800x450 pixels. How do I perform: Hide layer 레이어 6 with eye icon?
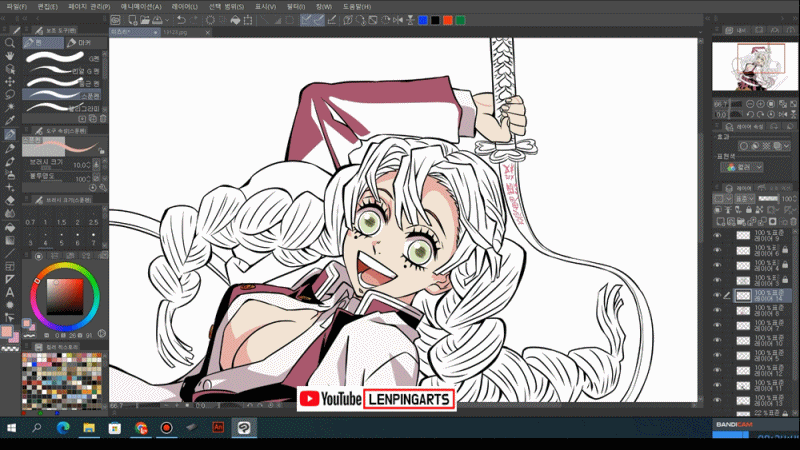[717, 251]
